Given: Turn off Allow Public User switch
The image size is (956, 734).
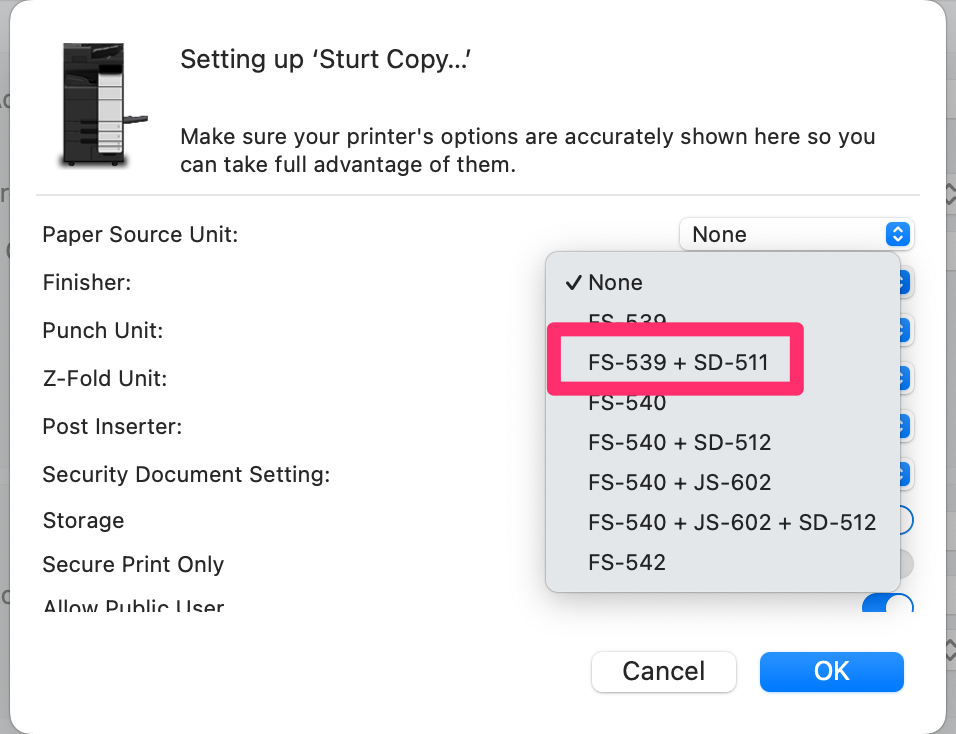Looking at the screenshot, I should click(x=889, y=603).
